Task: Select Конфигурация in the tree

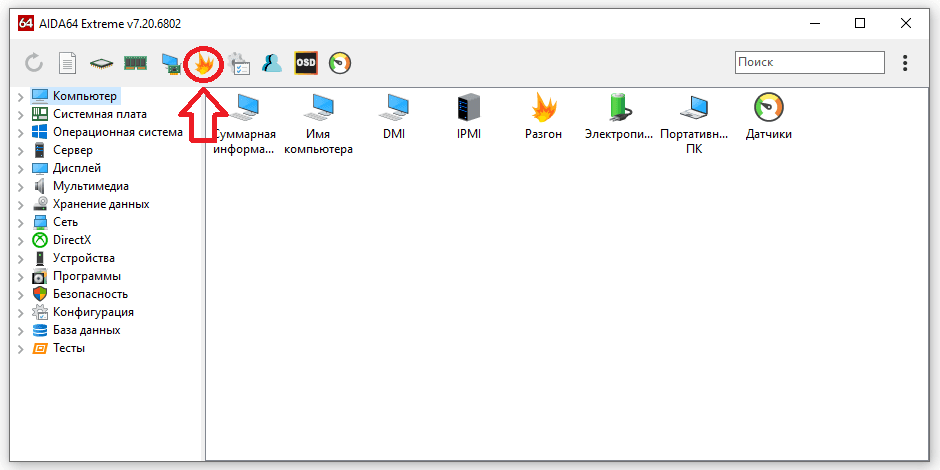Action: 93,312
